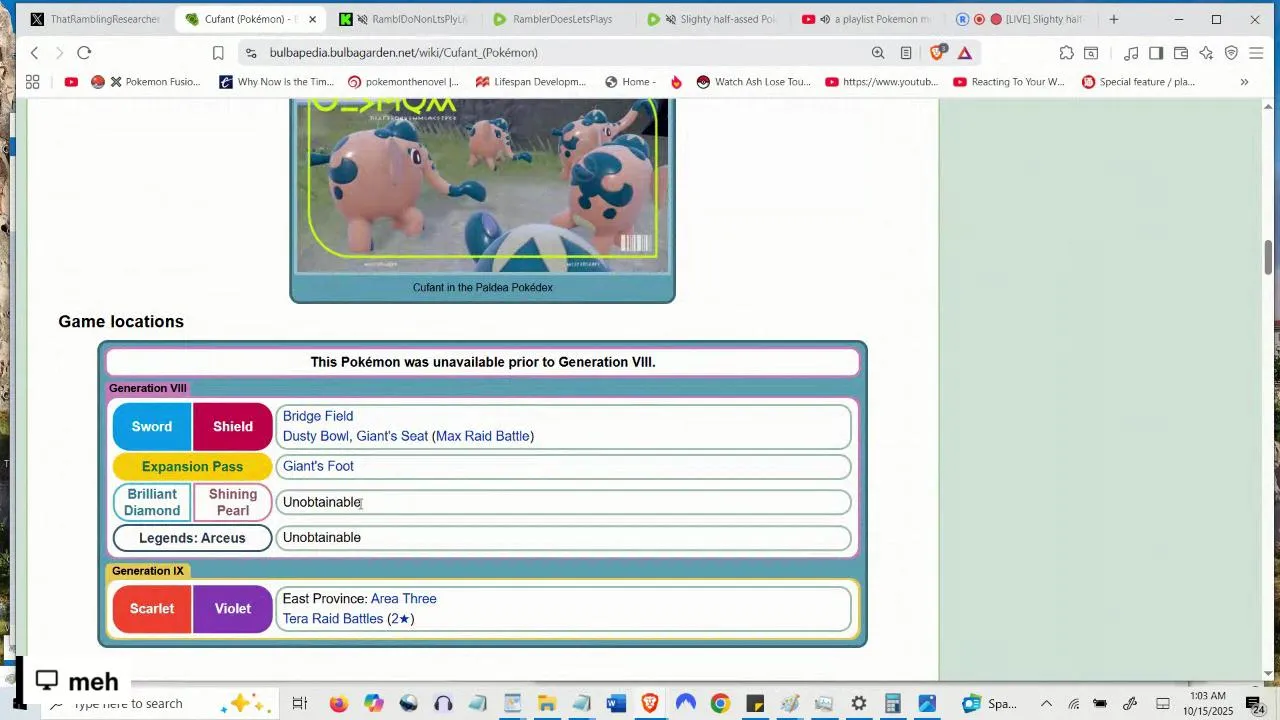Open the pokemonthenovel bookmark
This screenshot has width=1280, height=720.
point(404,82)
